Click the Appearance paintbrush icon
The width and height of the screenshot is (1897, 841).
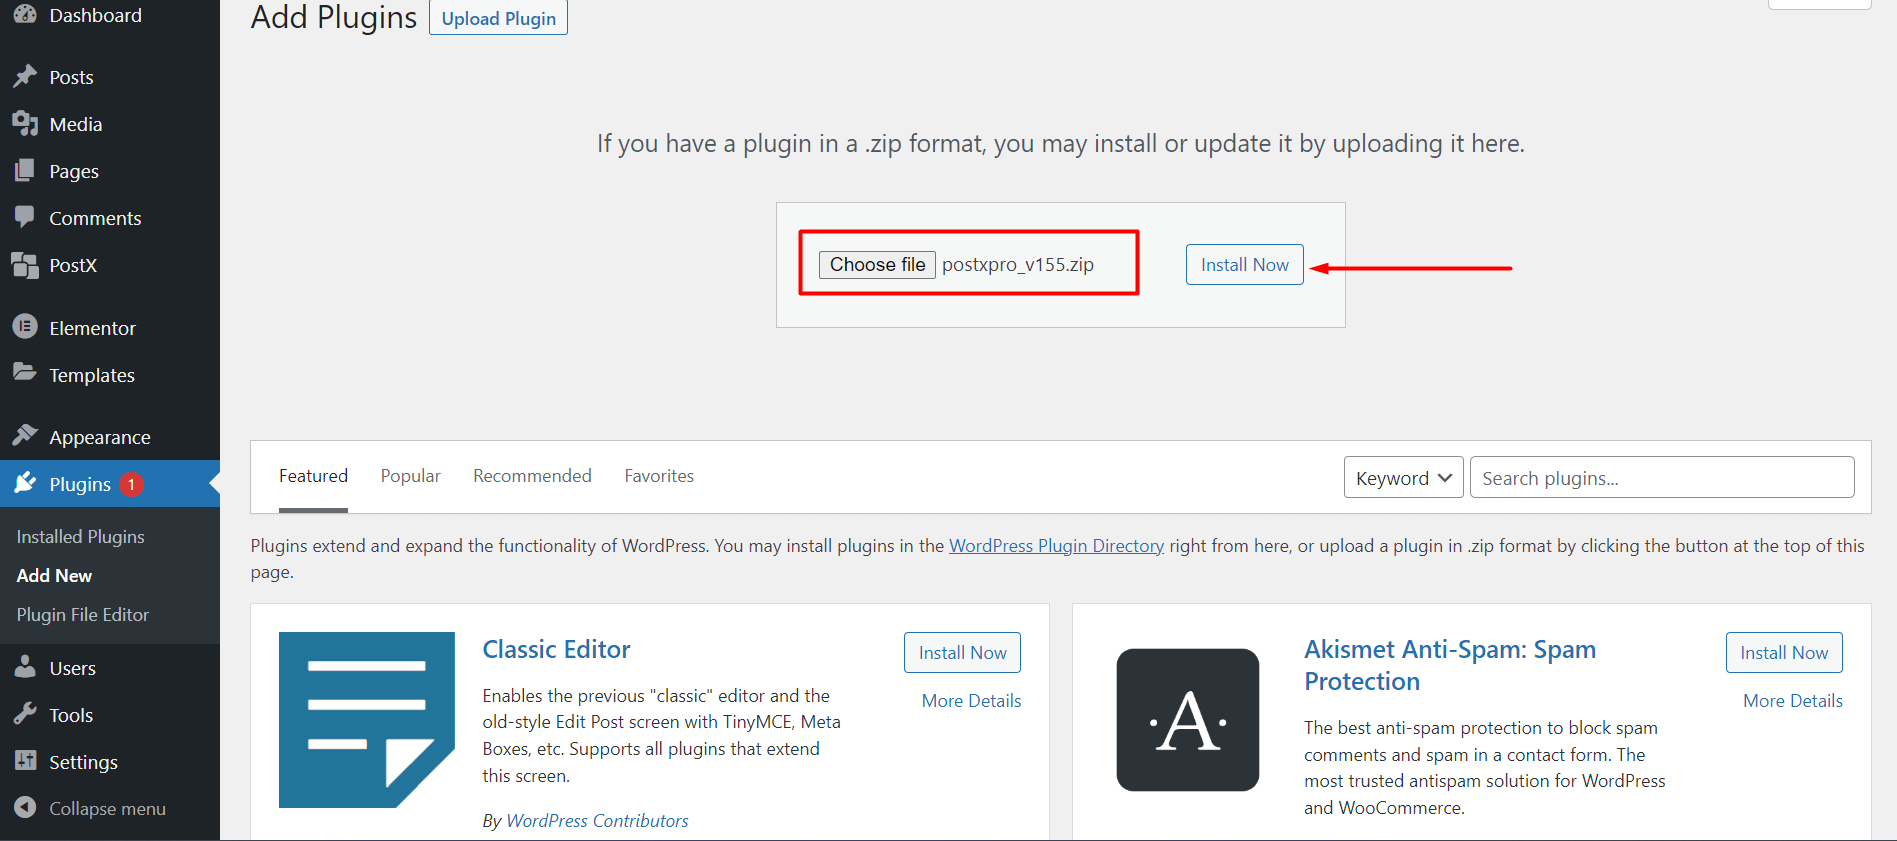tap(25, 435)
